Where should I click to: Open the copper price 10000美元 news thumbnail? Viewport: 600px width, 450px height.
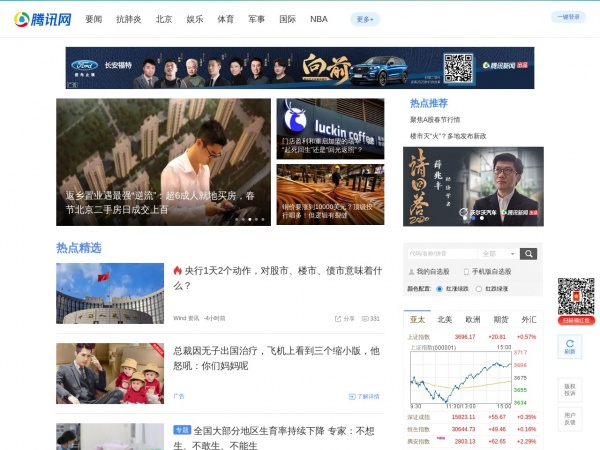click(x=330, y=194)
